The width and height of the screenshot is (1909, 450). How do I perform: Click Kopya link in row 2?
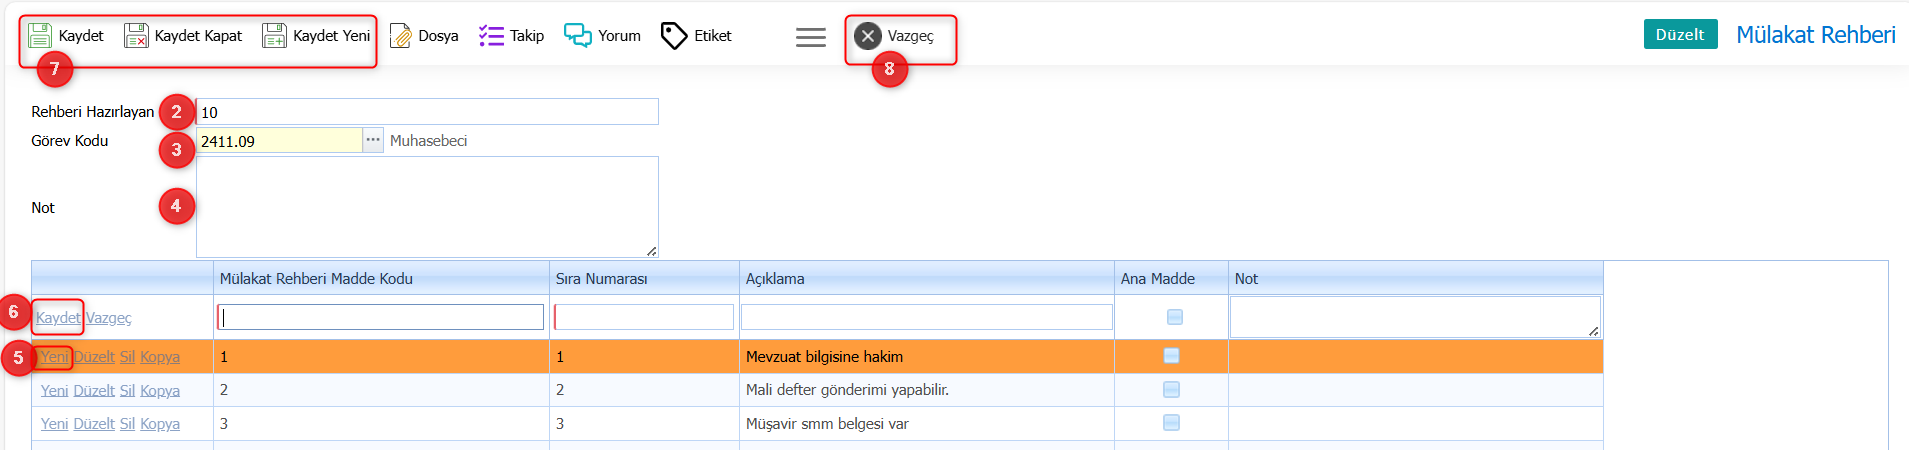(x=160, y=391)
